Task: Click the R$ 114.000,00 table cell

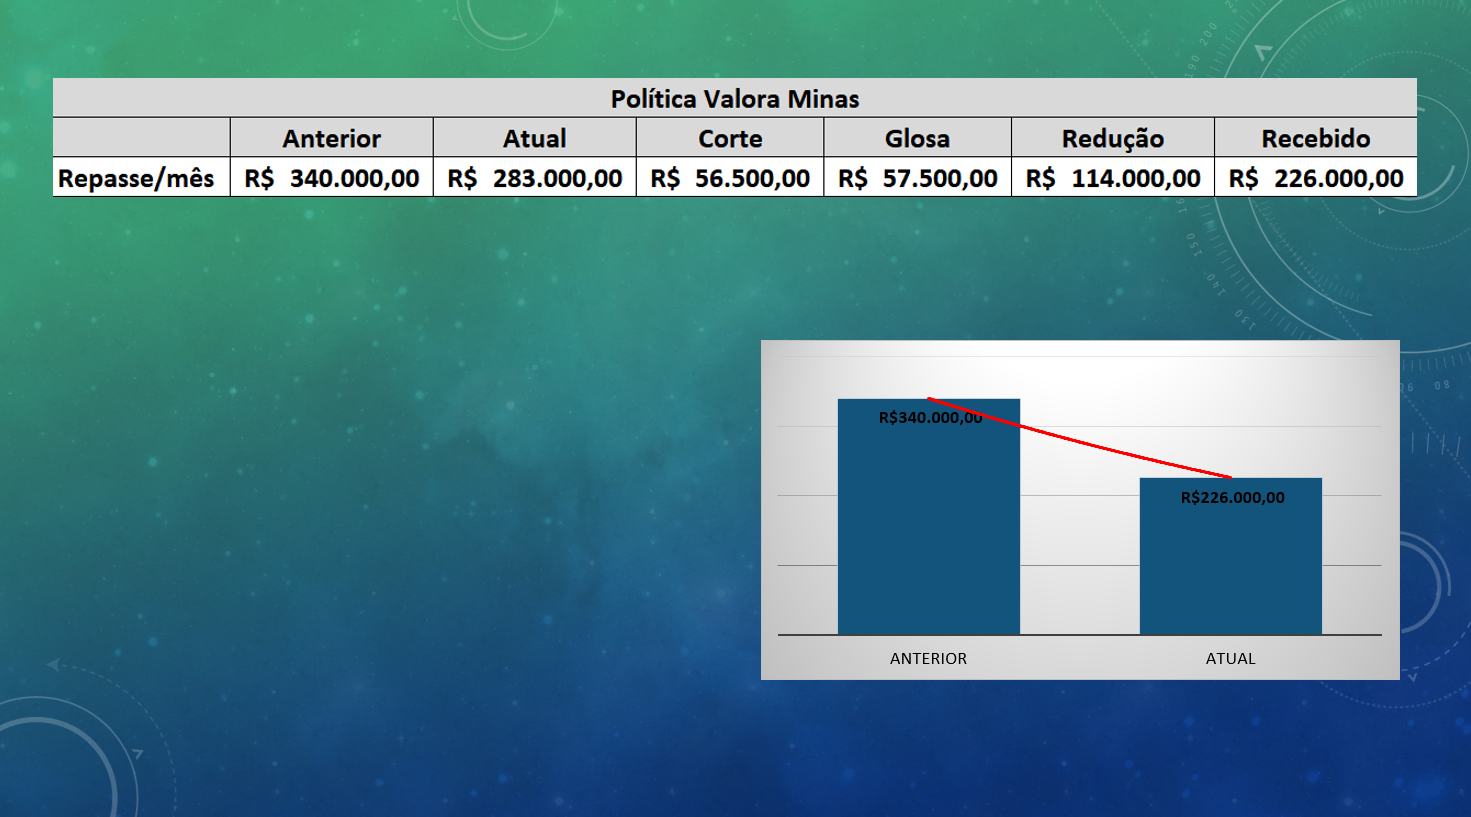Action: [x=1113, y=178]
